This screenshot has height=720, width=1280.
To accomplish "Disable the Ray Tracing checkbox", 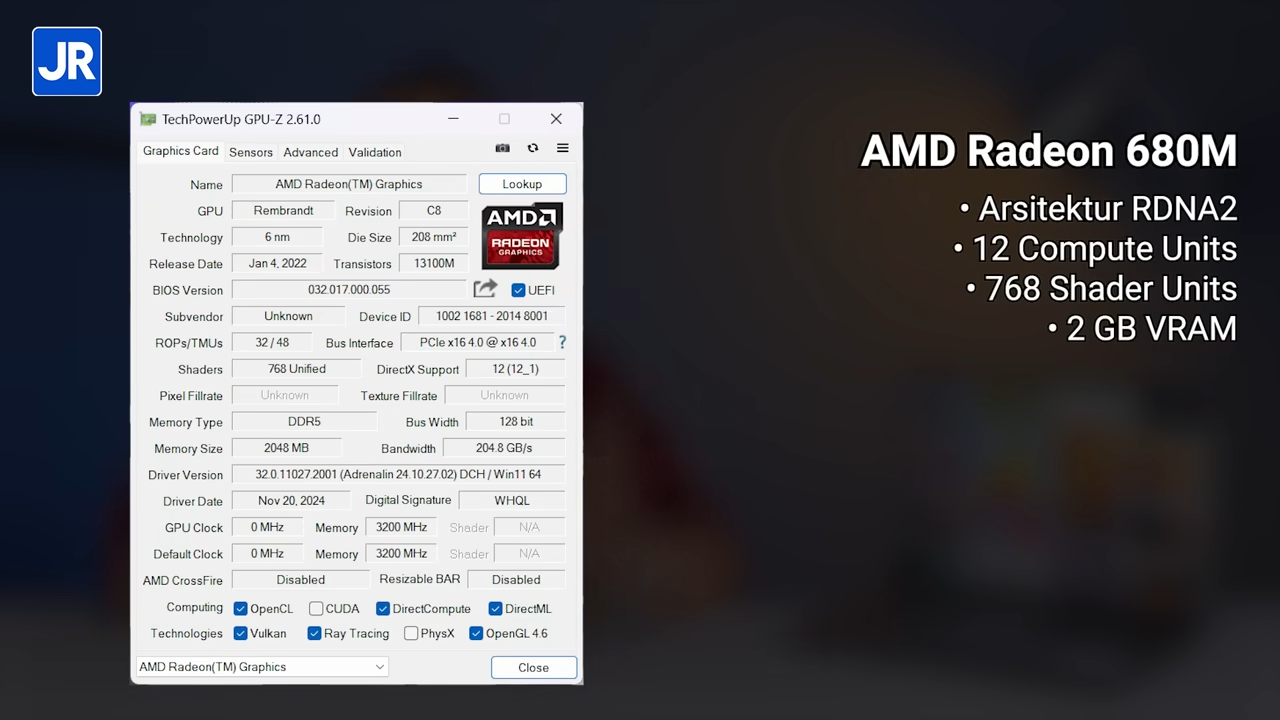I will [314, 633].
